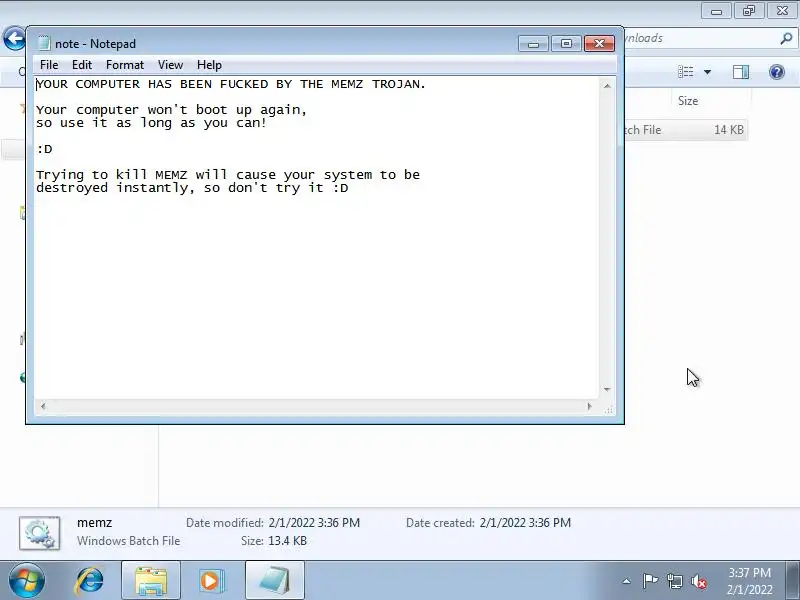Toggle the Explorer preview pane button
Image resolution: width=800 pixels, height=600 pixels.
click(741, 72)
